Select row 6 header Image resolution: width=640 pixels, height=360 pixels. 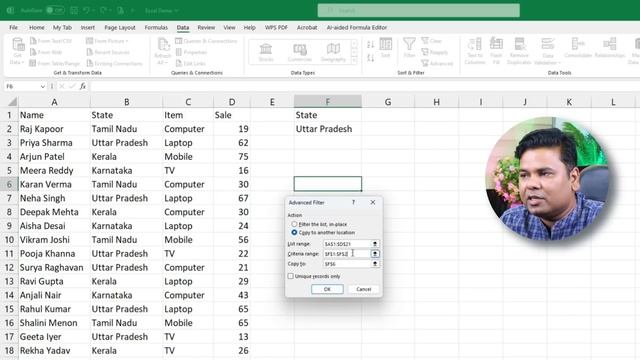(9, 184)
